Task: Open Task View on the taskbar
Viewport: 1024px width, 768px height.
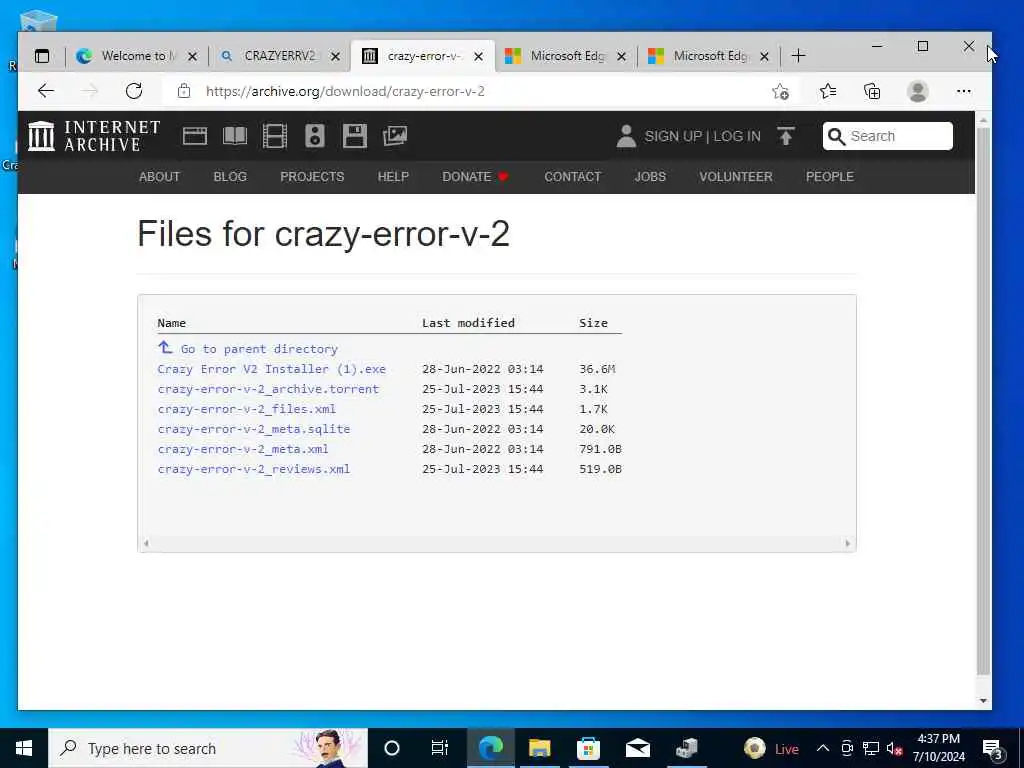Action: pos(440,748)
